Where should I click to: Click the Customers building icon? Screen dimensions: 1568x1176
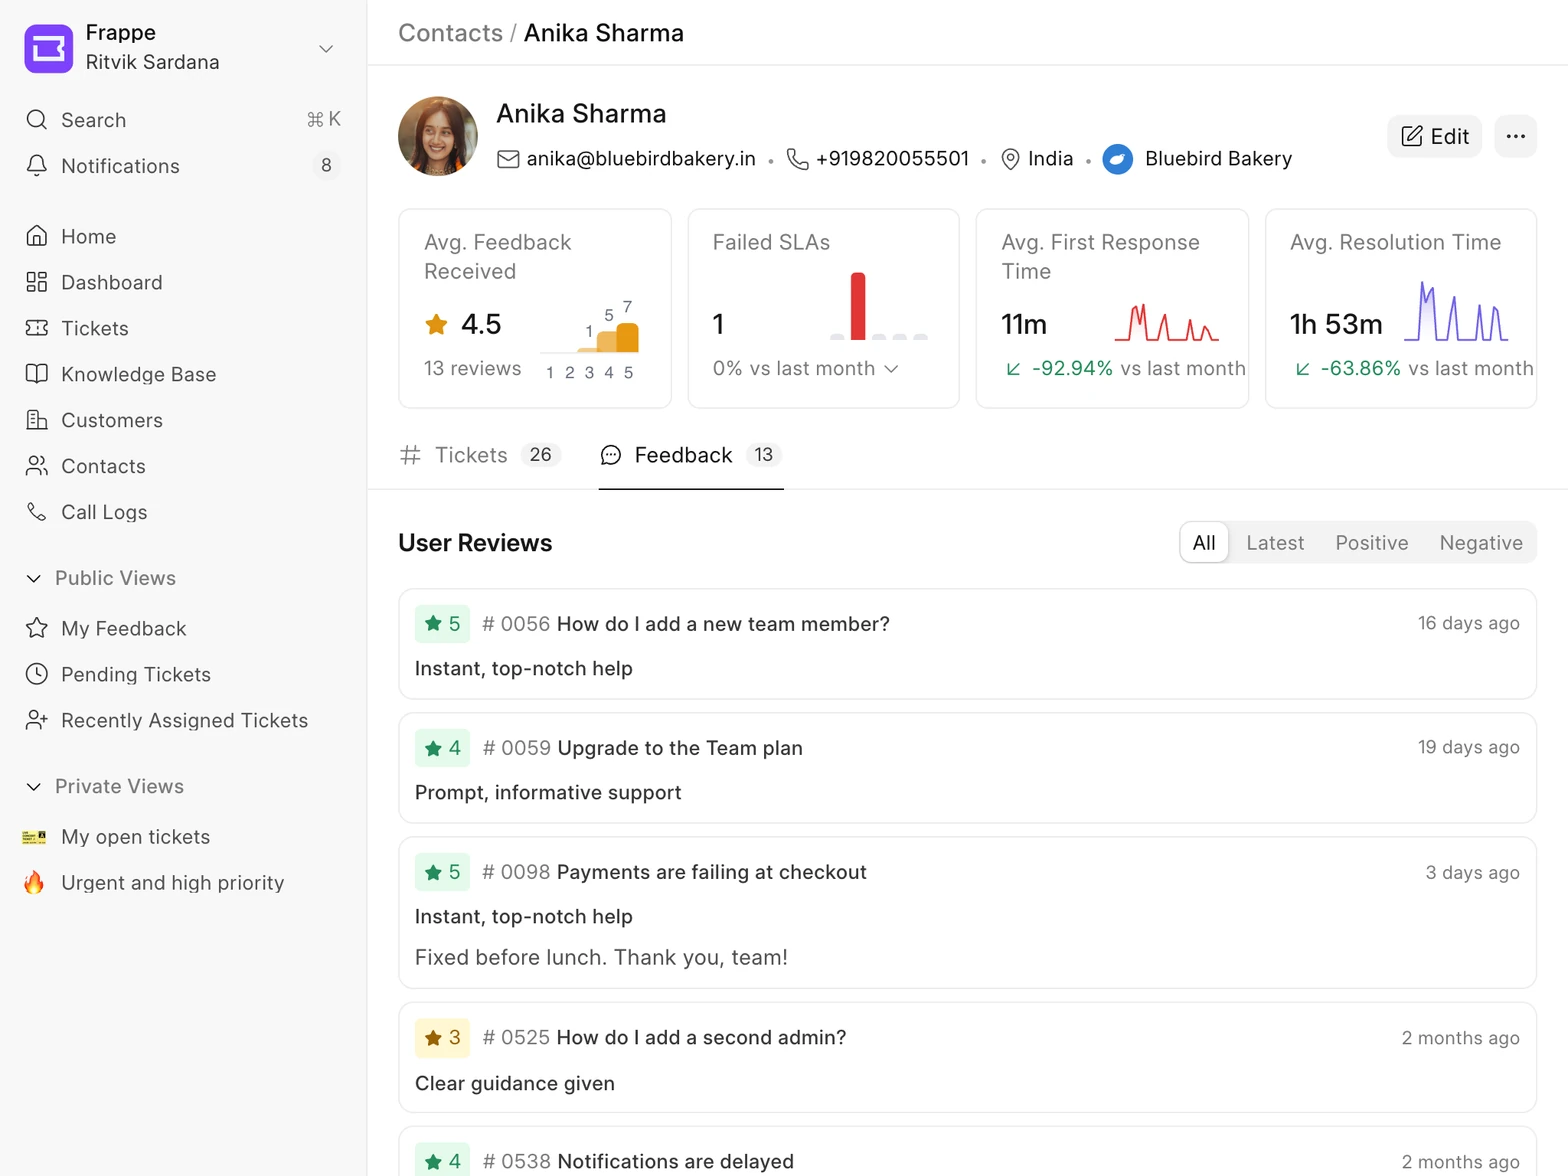click(37, 420)
